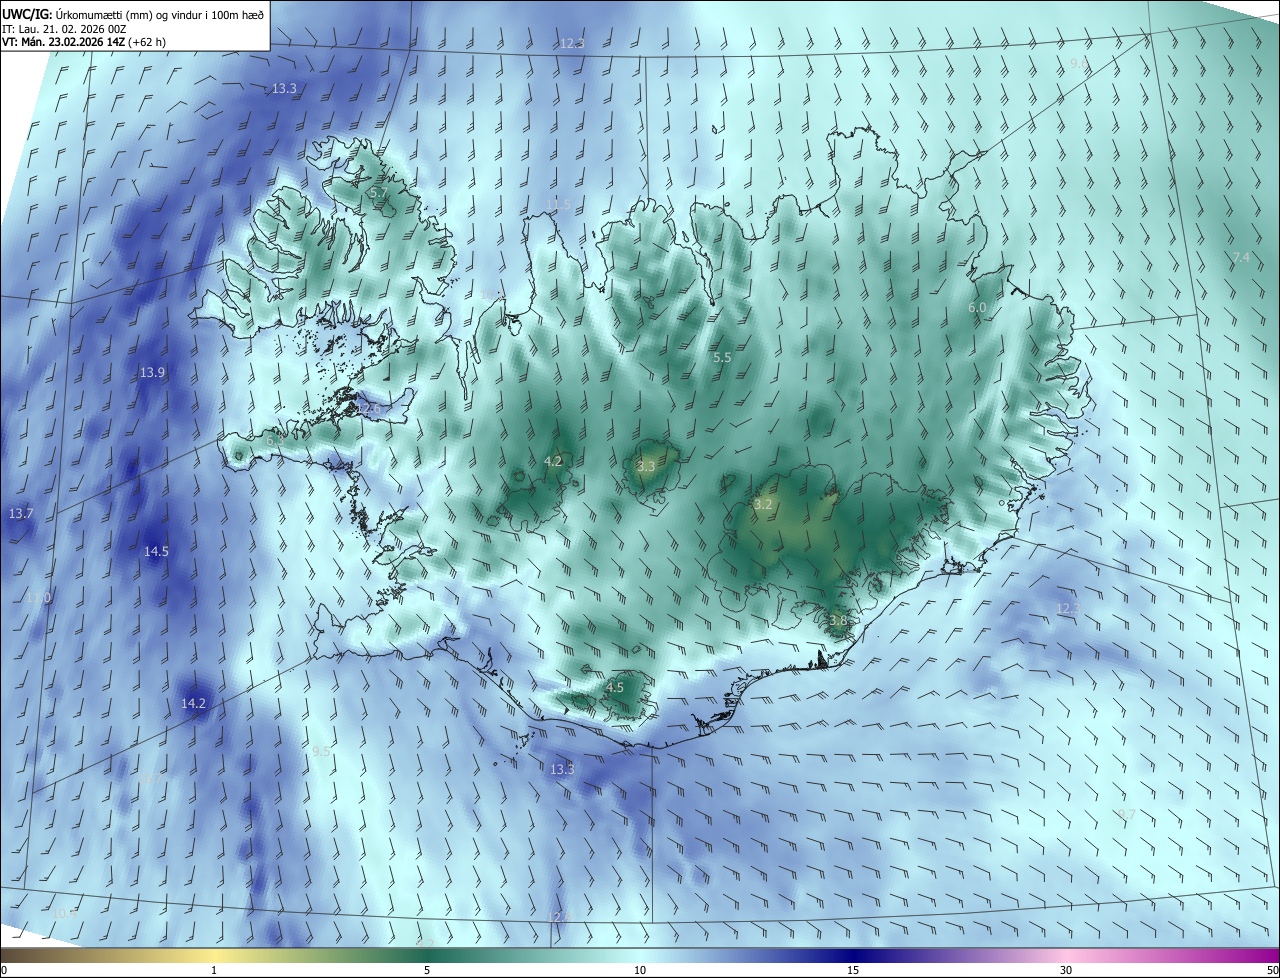This screenshot has height=978, width=1280.
Task: Click the 13.9 value label
Action: point(152,372)
